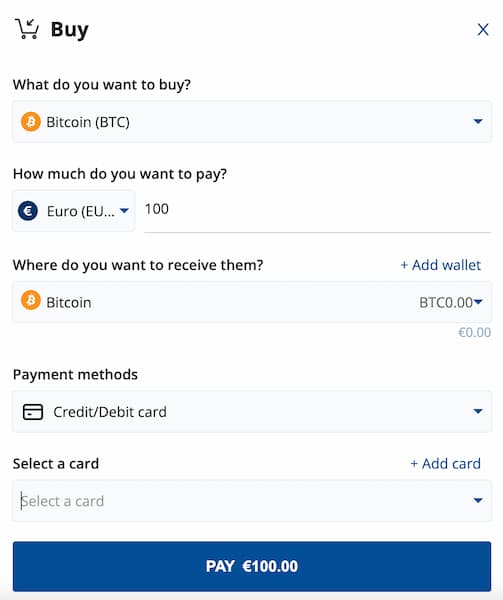Viewport: 503px width, 600px height.
Task: Open the Euro currency dropdown arrow
Action: [x=124, y=210]
